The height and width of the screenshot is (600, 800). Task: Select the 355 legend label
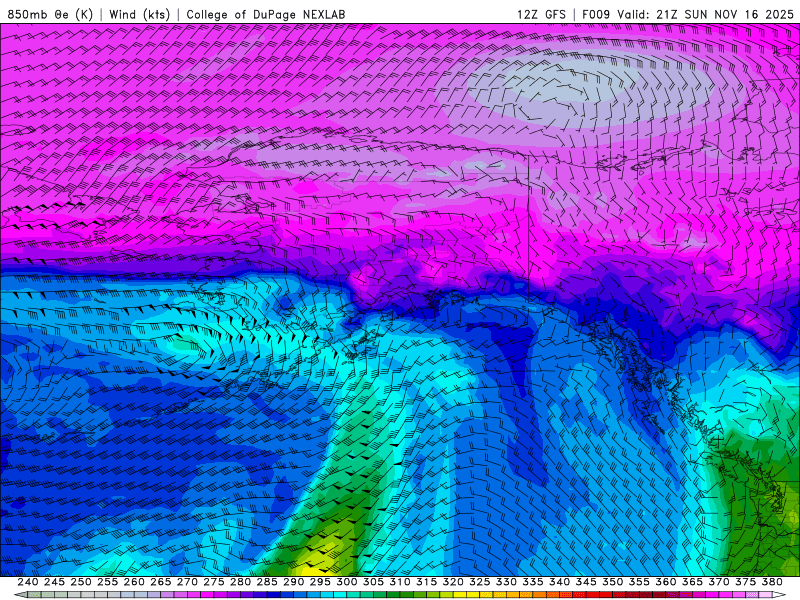(639, 582)
